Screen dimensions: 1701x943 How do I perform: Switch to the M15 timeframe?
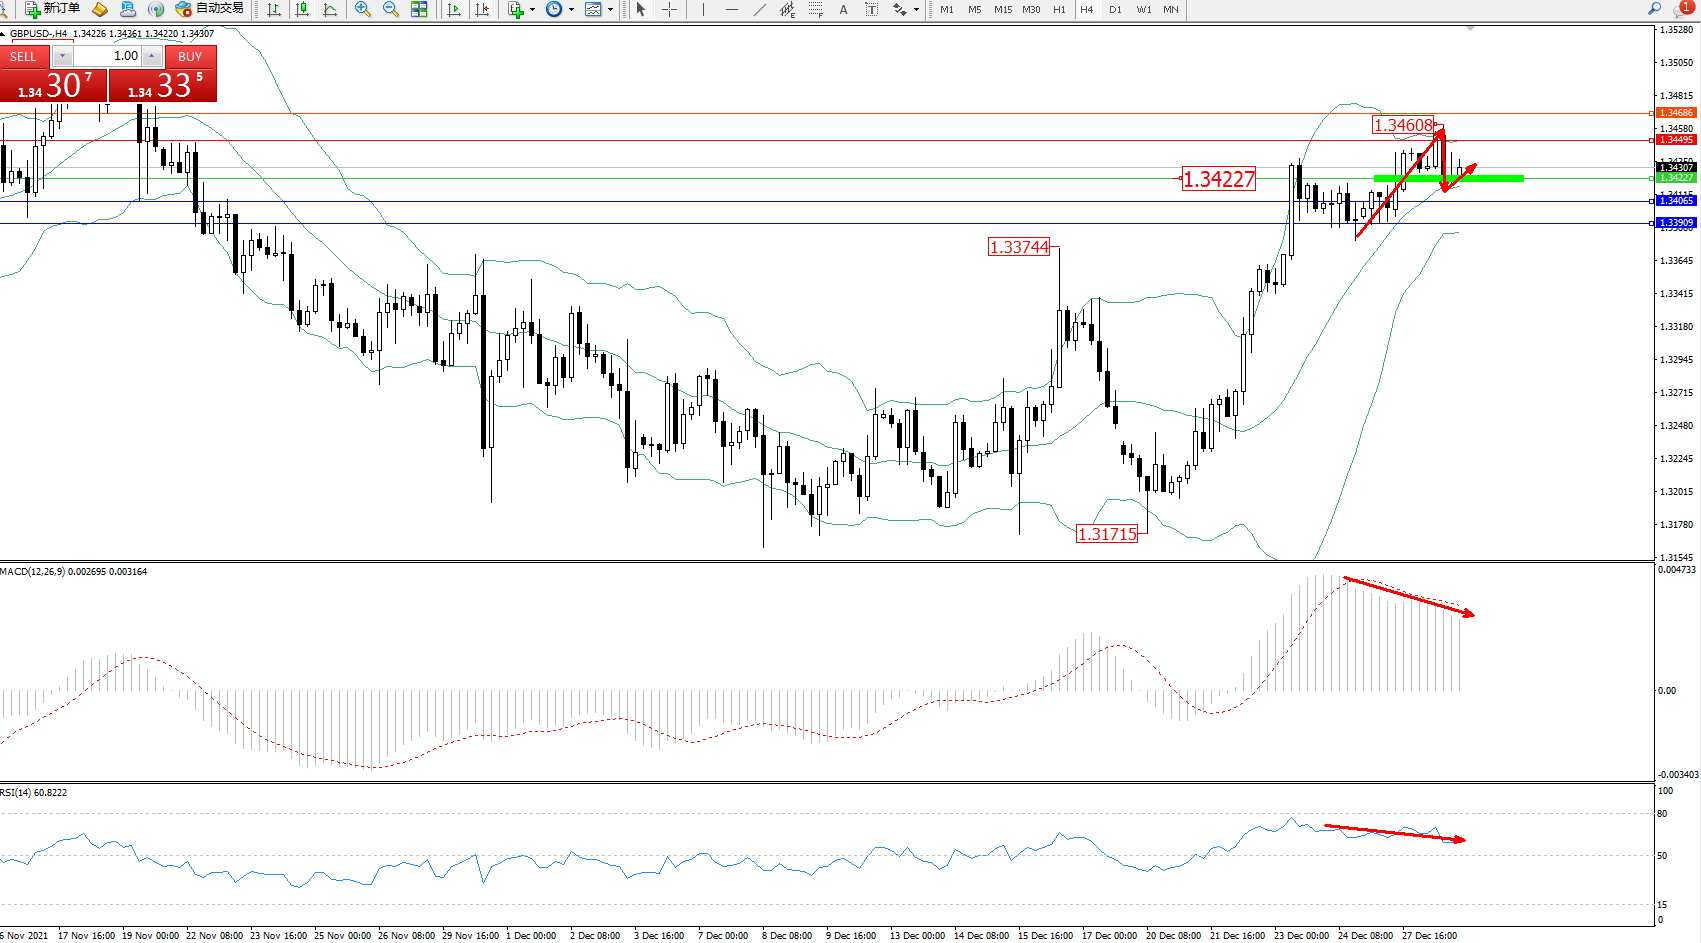pyautogui.click(x=1002, y=9)
